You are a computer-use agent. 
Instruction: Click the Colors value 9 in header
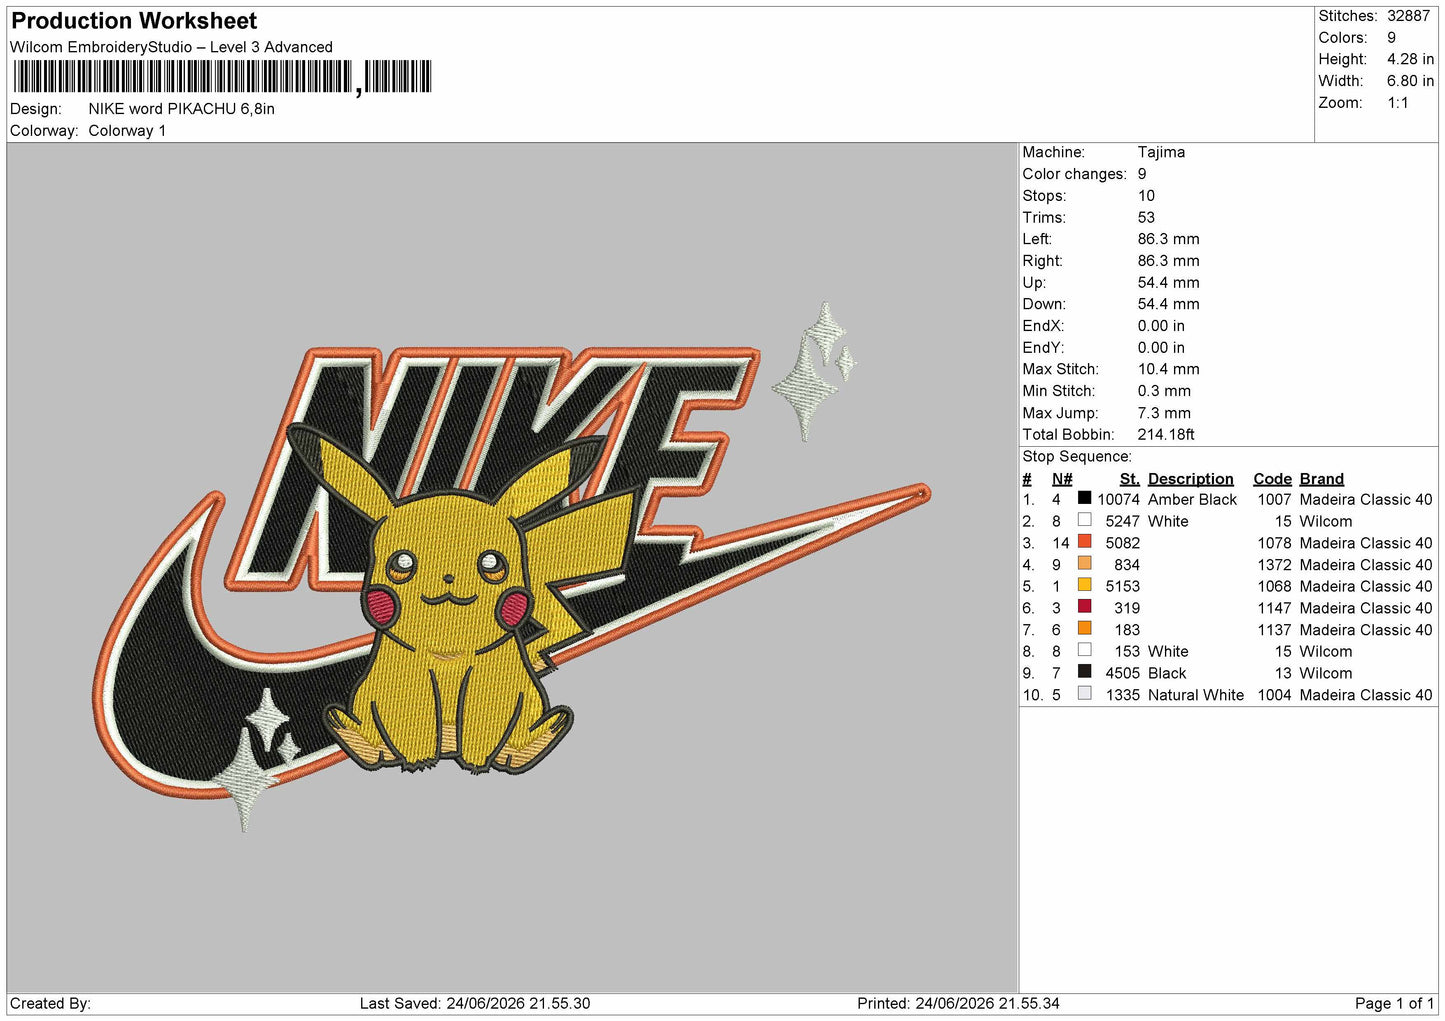pos(1392,38)
